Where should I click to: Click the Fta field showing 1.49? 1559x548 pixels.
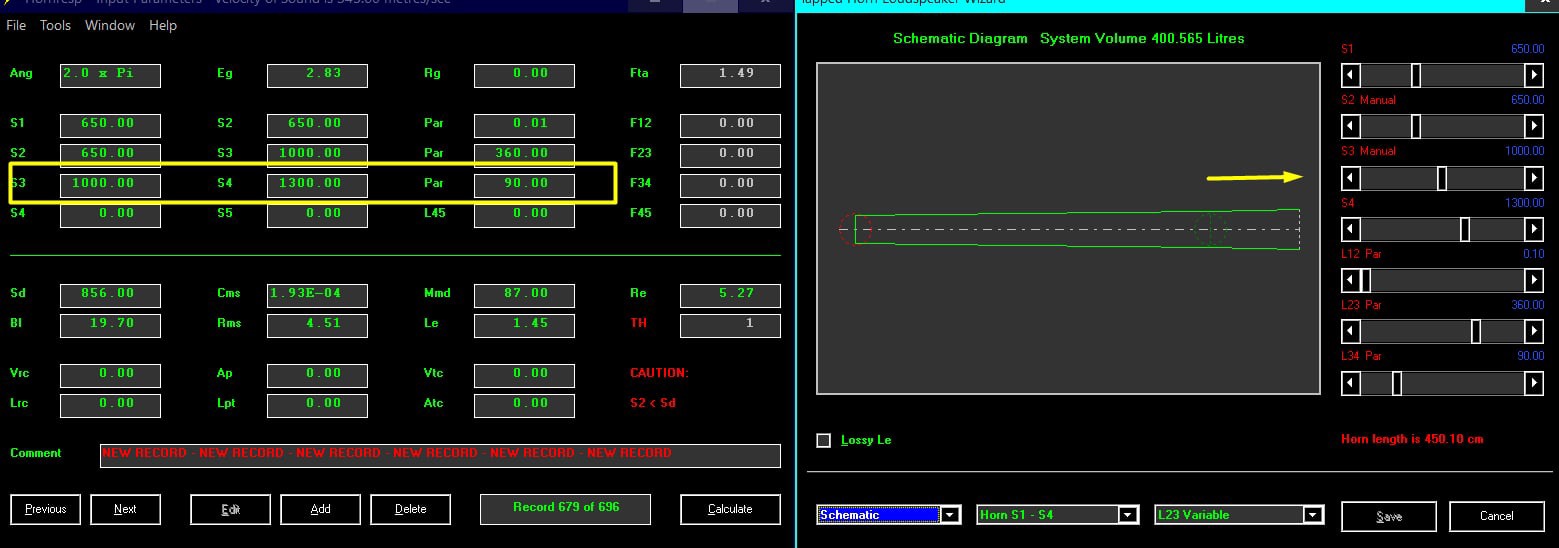tap(730, 76)
